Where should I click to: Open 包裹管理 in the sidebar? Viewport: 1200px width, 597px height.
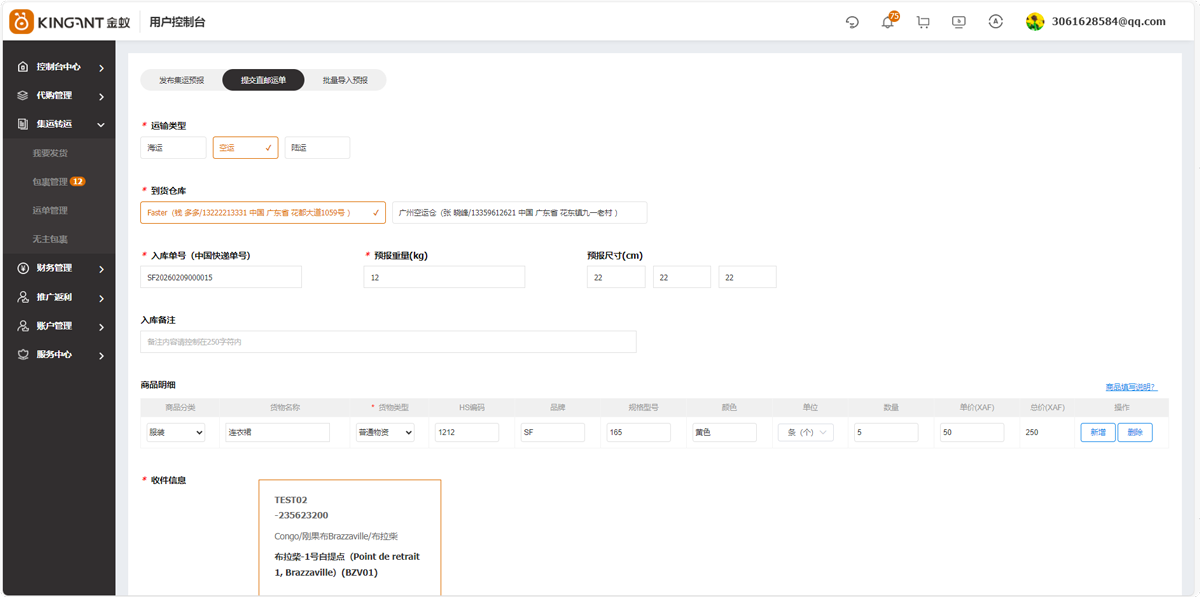[50, 182]
